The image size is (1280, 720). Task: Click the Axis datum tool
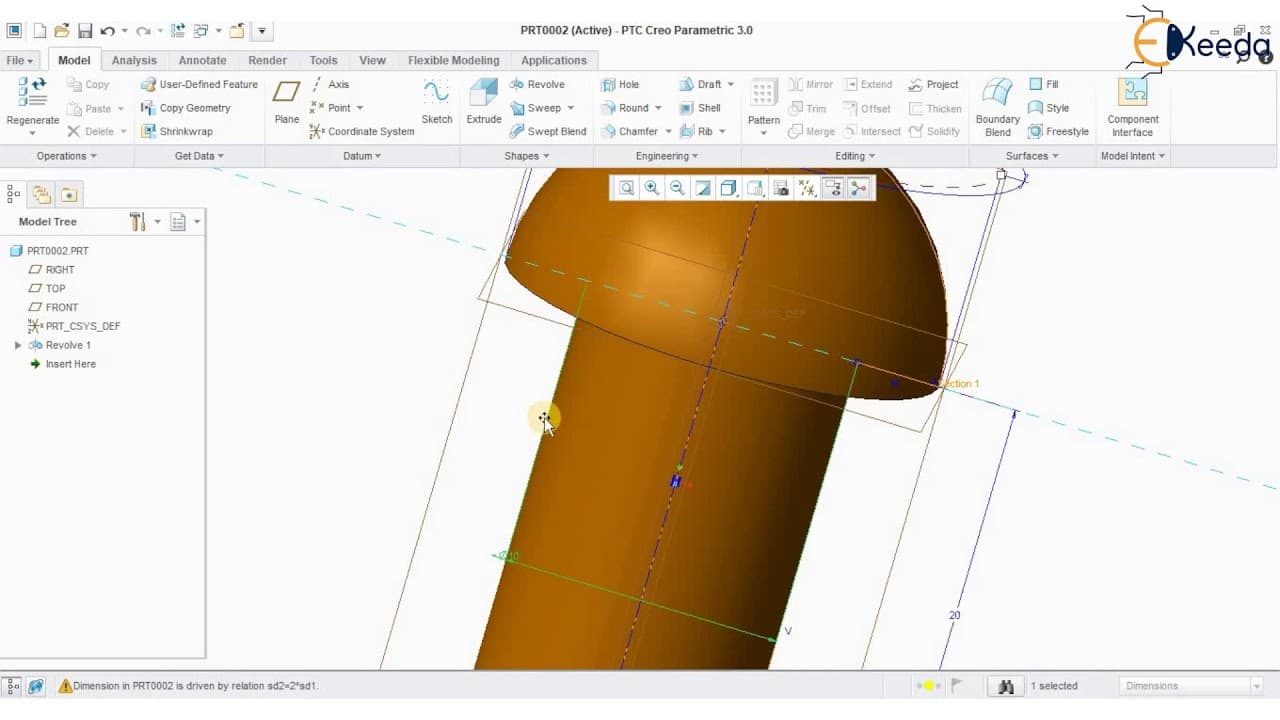tap(330, 84)
